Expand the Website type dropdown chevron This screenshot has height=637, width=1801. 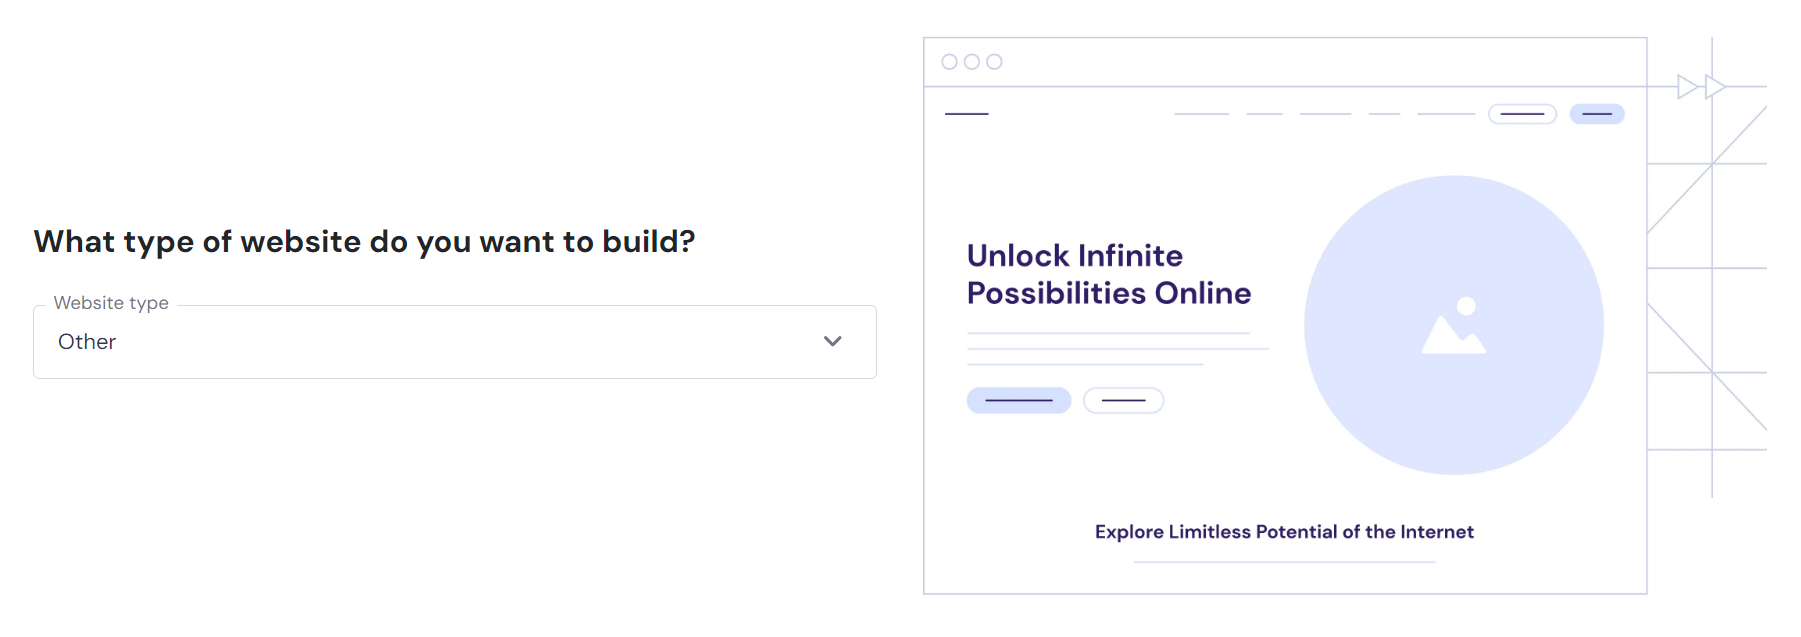point(832,342)
